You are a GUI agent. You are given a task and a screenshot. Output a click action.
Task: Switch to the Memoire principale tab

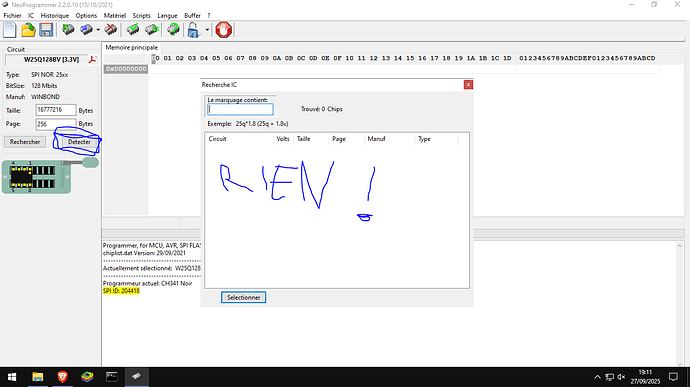pos(132,48)
